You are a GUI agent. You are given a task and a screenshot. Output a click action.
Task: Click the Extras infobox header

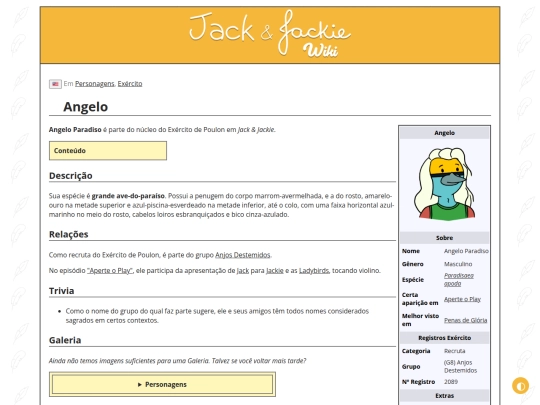pyautogui.click(x=444, y=396)
